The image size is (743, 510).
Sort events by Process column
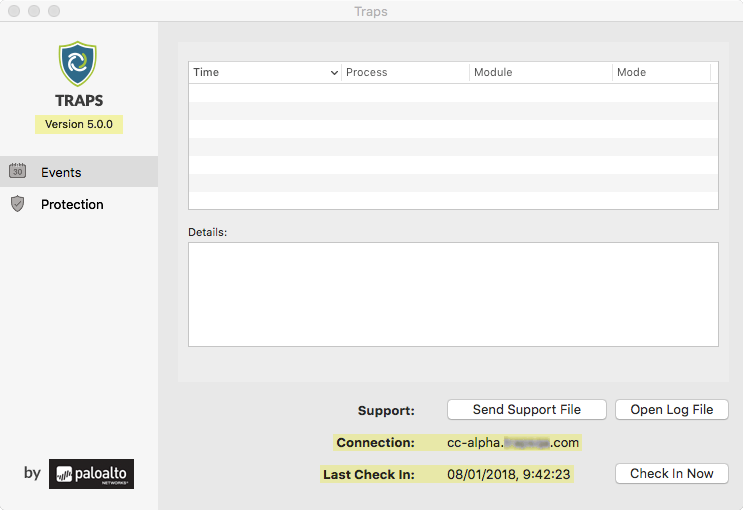[405, 73]
